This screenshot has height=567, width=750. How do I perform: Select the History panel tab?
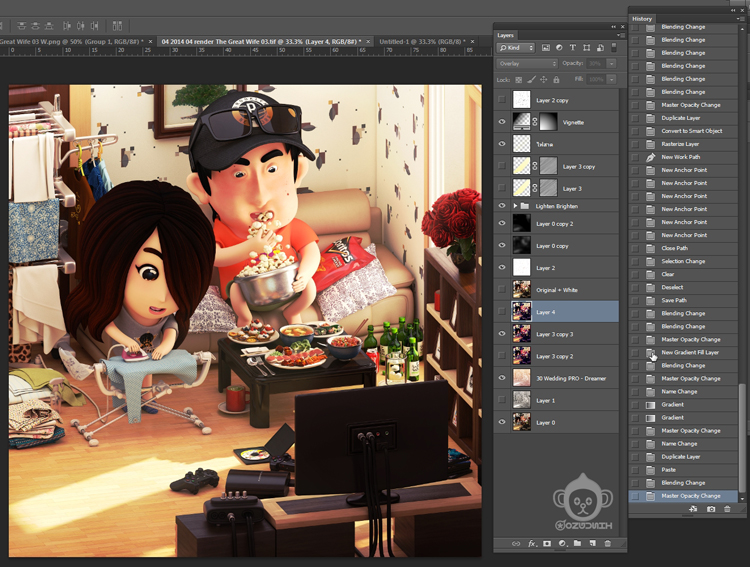click(x=642, y=19)
